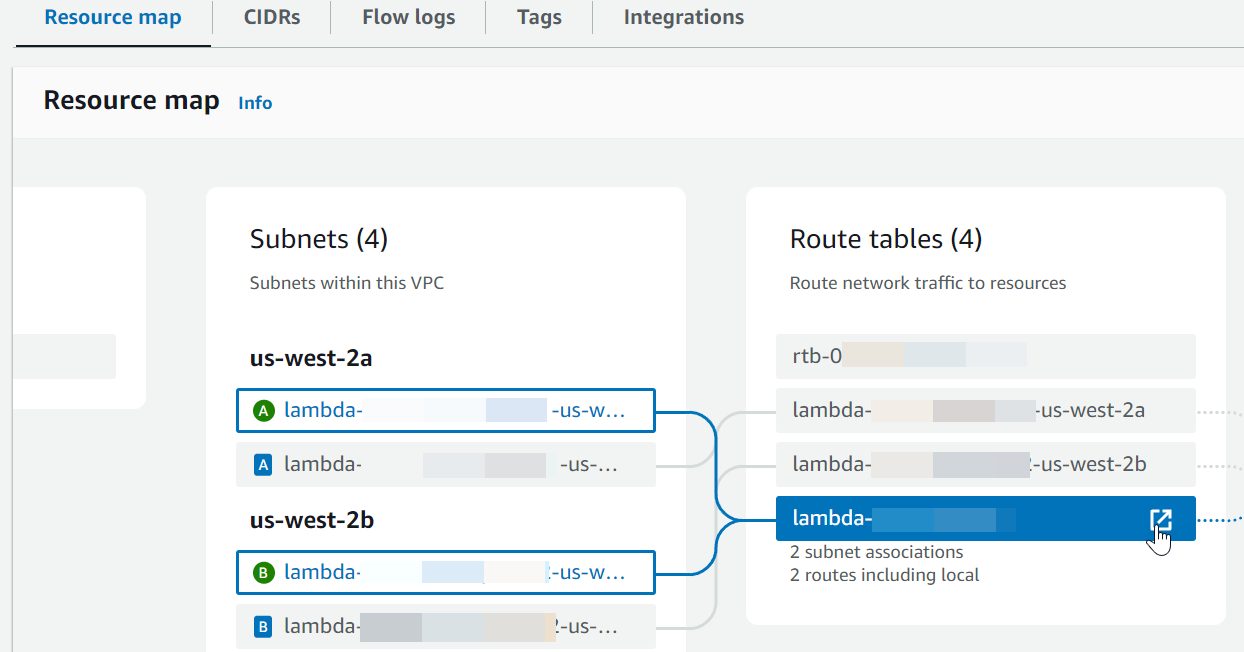Switch to the Flow logs tab
The image size is (1244, 652).
pos(408,18)
